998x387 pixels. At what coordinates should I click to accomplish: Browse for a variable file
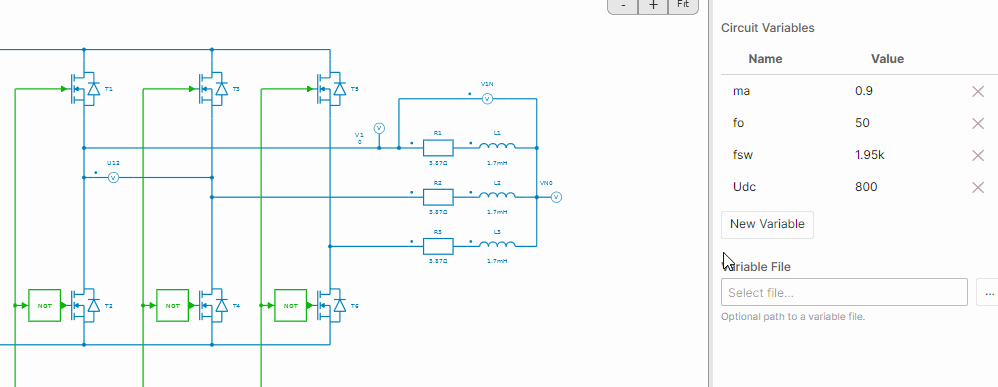[988, 292]
